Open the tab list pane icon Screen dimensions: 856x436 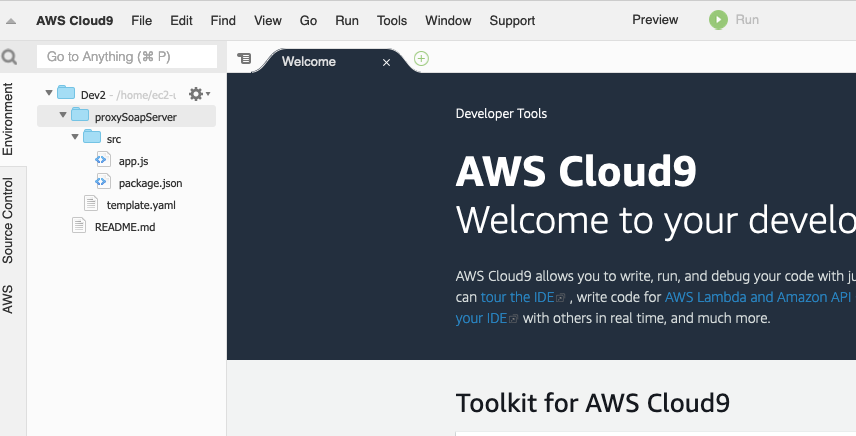pos(244,58)
